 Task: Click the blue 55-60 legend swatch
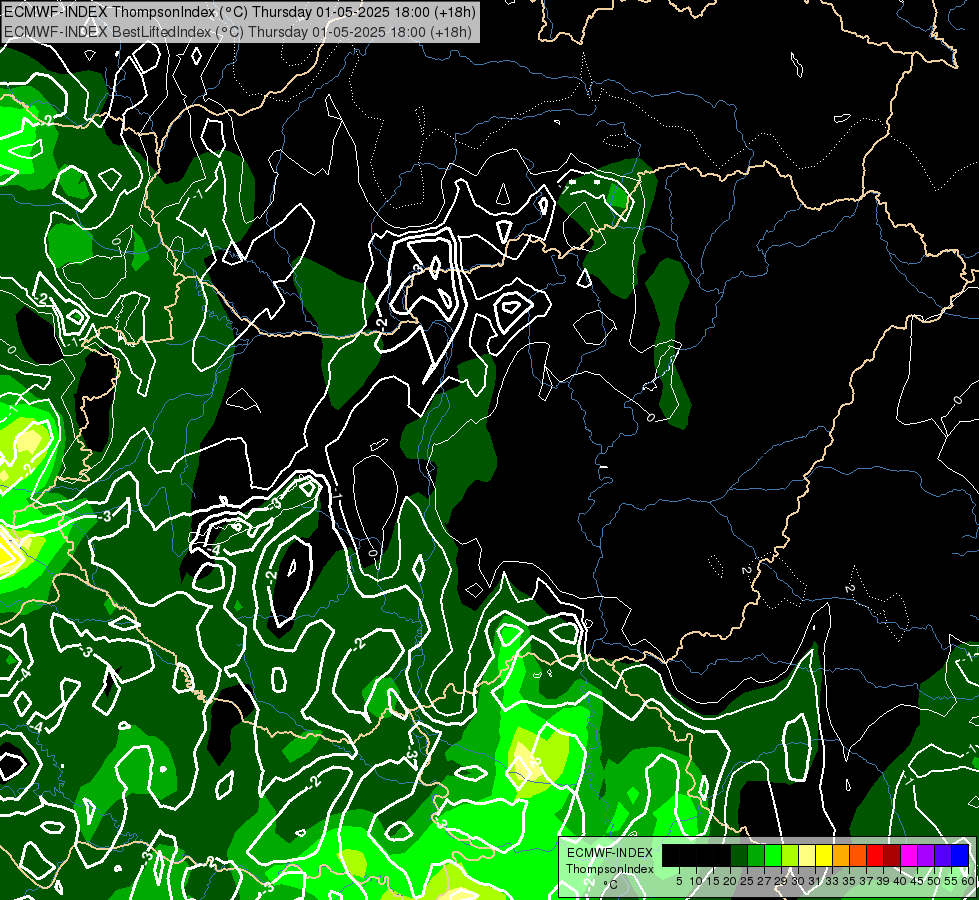tap(960, 855)
